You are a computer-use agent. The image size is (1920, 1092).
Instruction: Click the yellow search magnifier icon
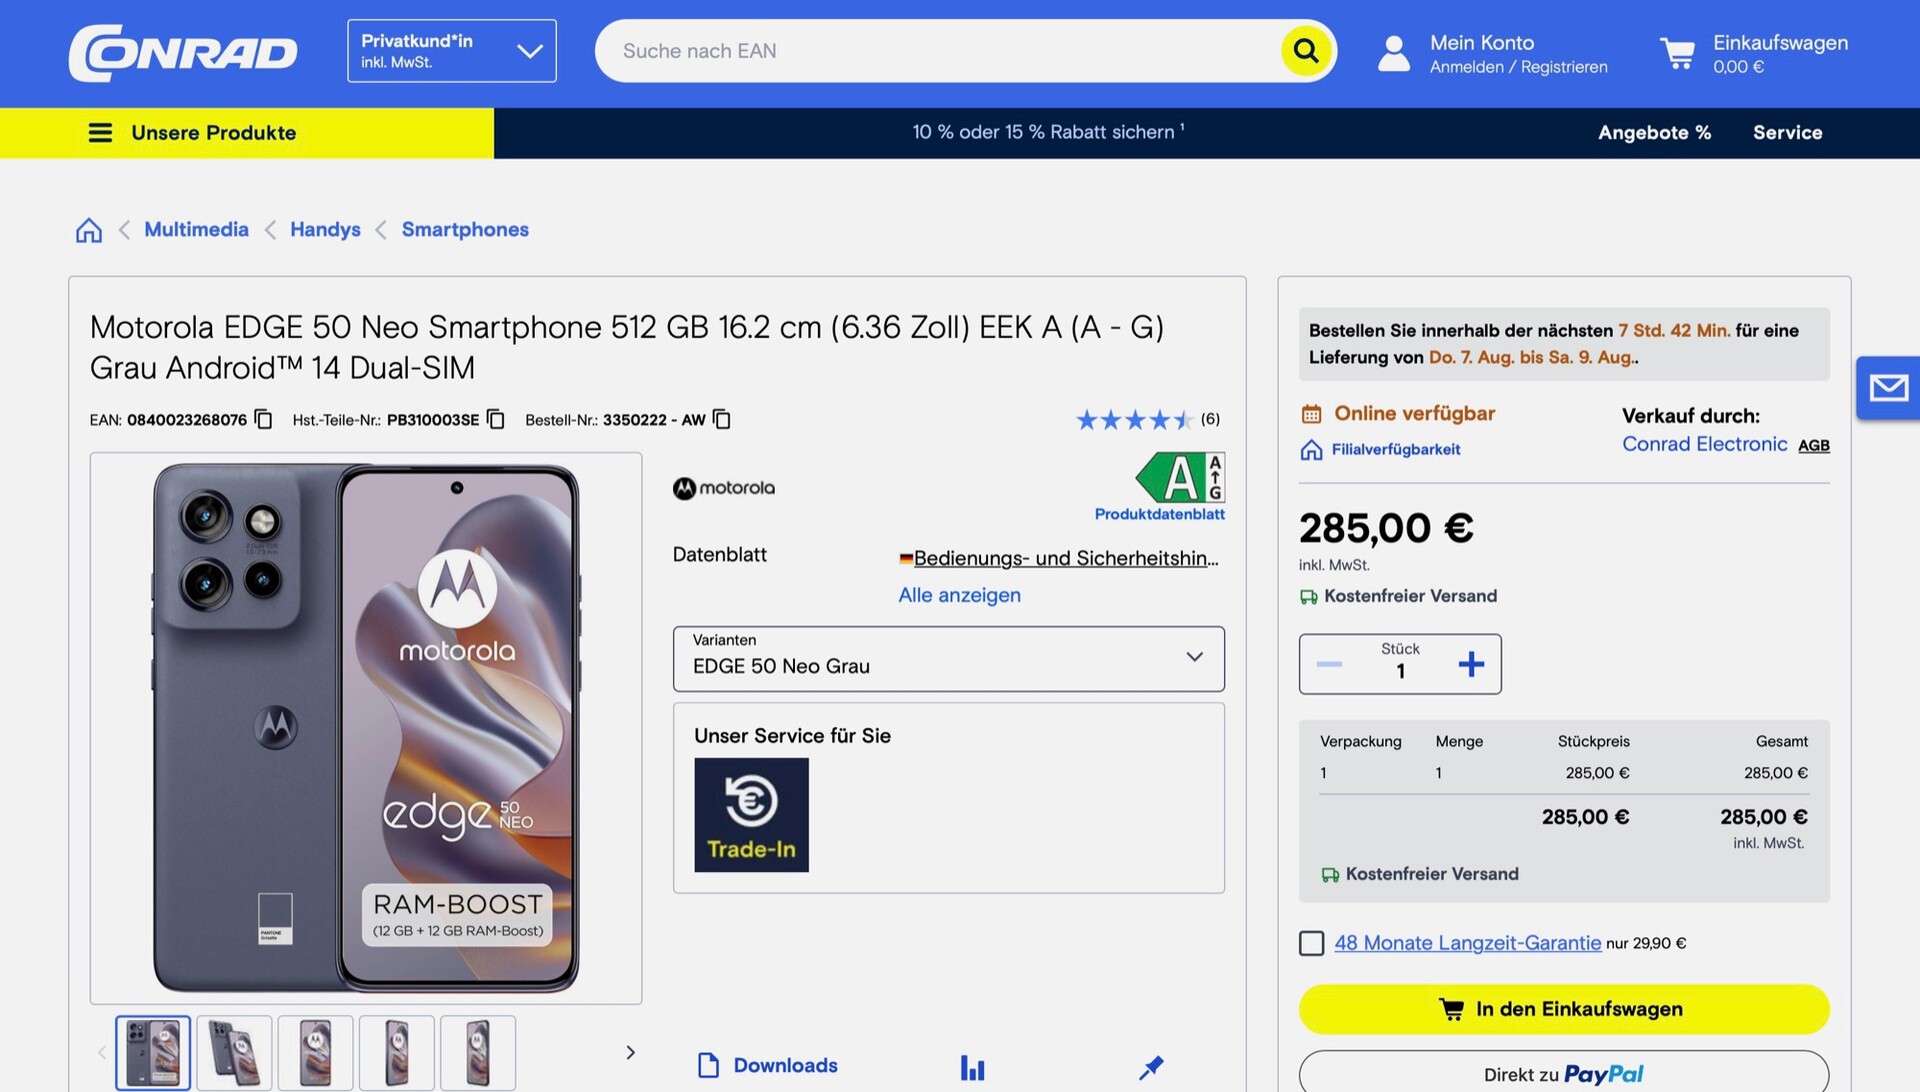1305,51
